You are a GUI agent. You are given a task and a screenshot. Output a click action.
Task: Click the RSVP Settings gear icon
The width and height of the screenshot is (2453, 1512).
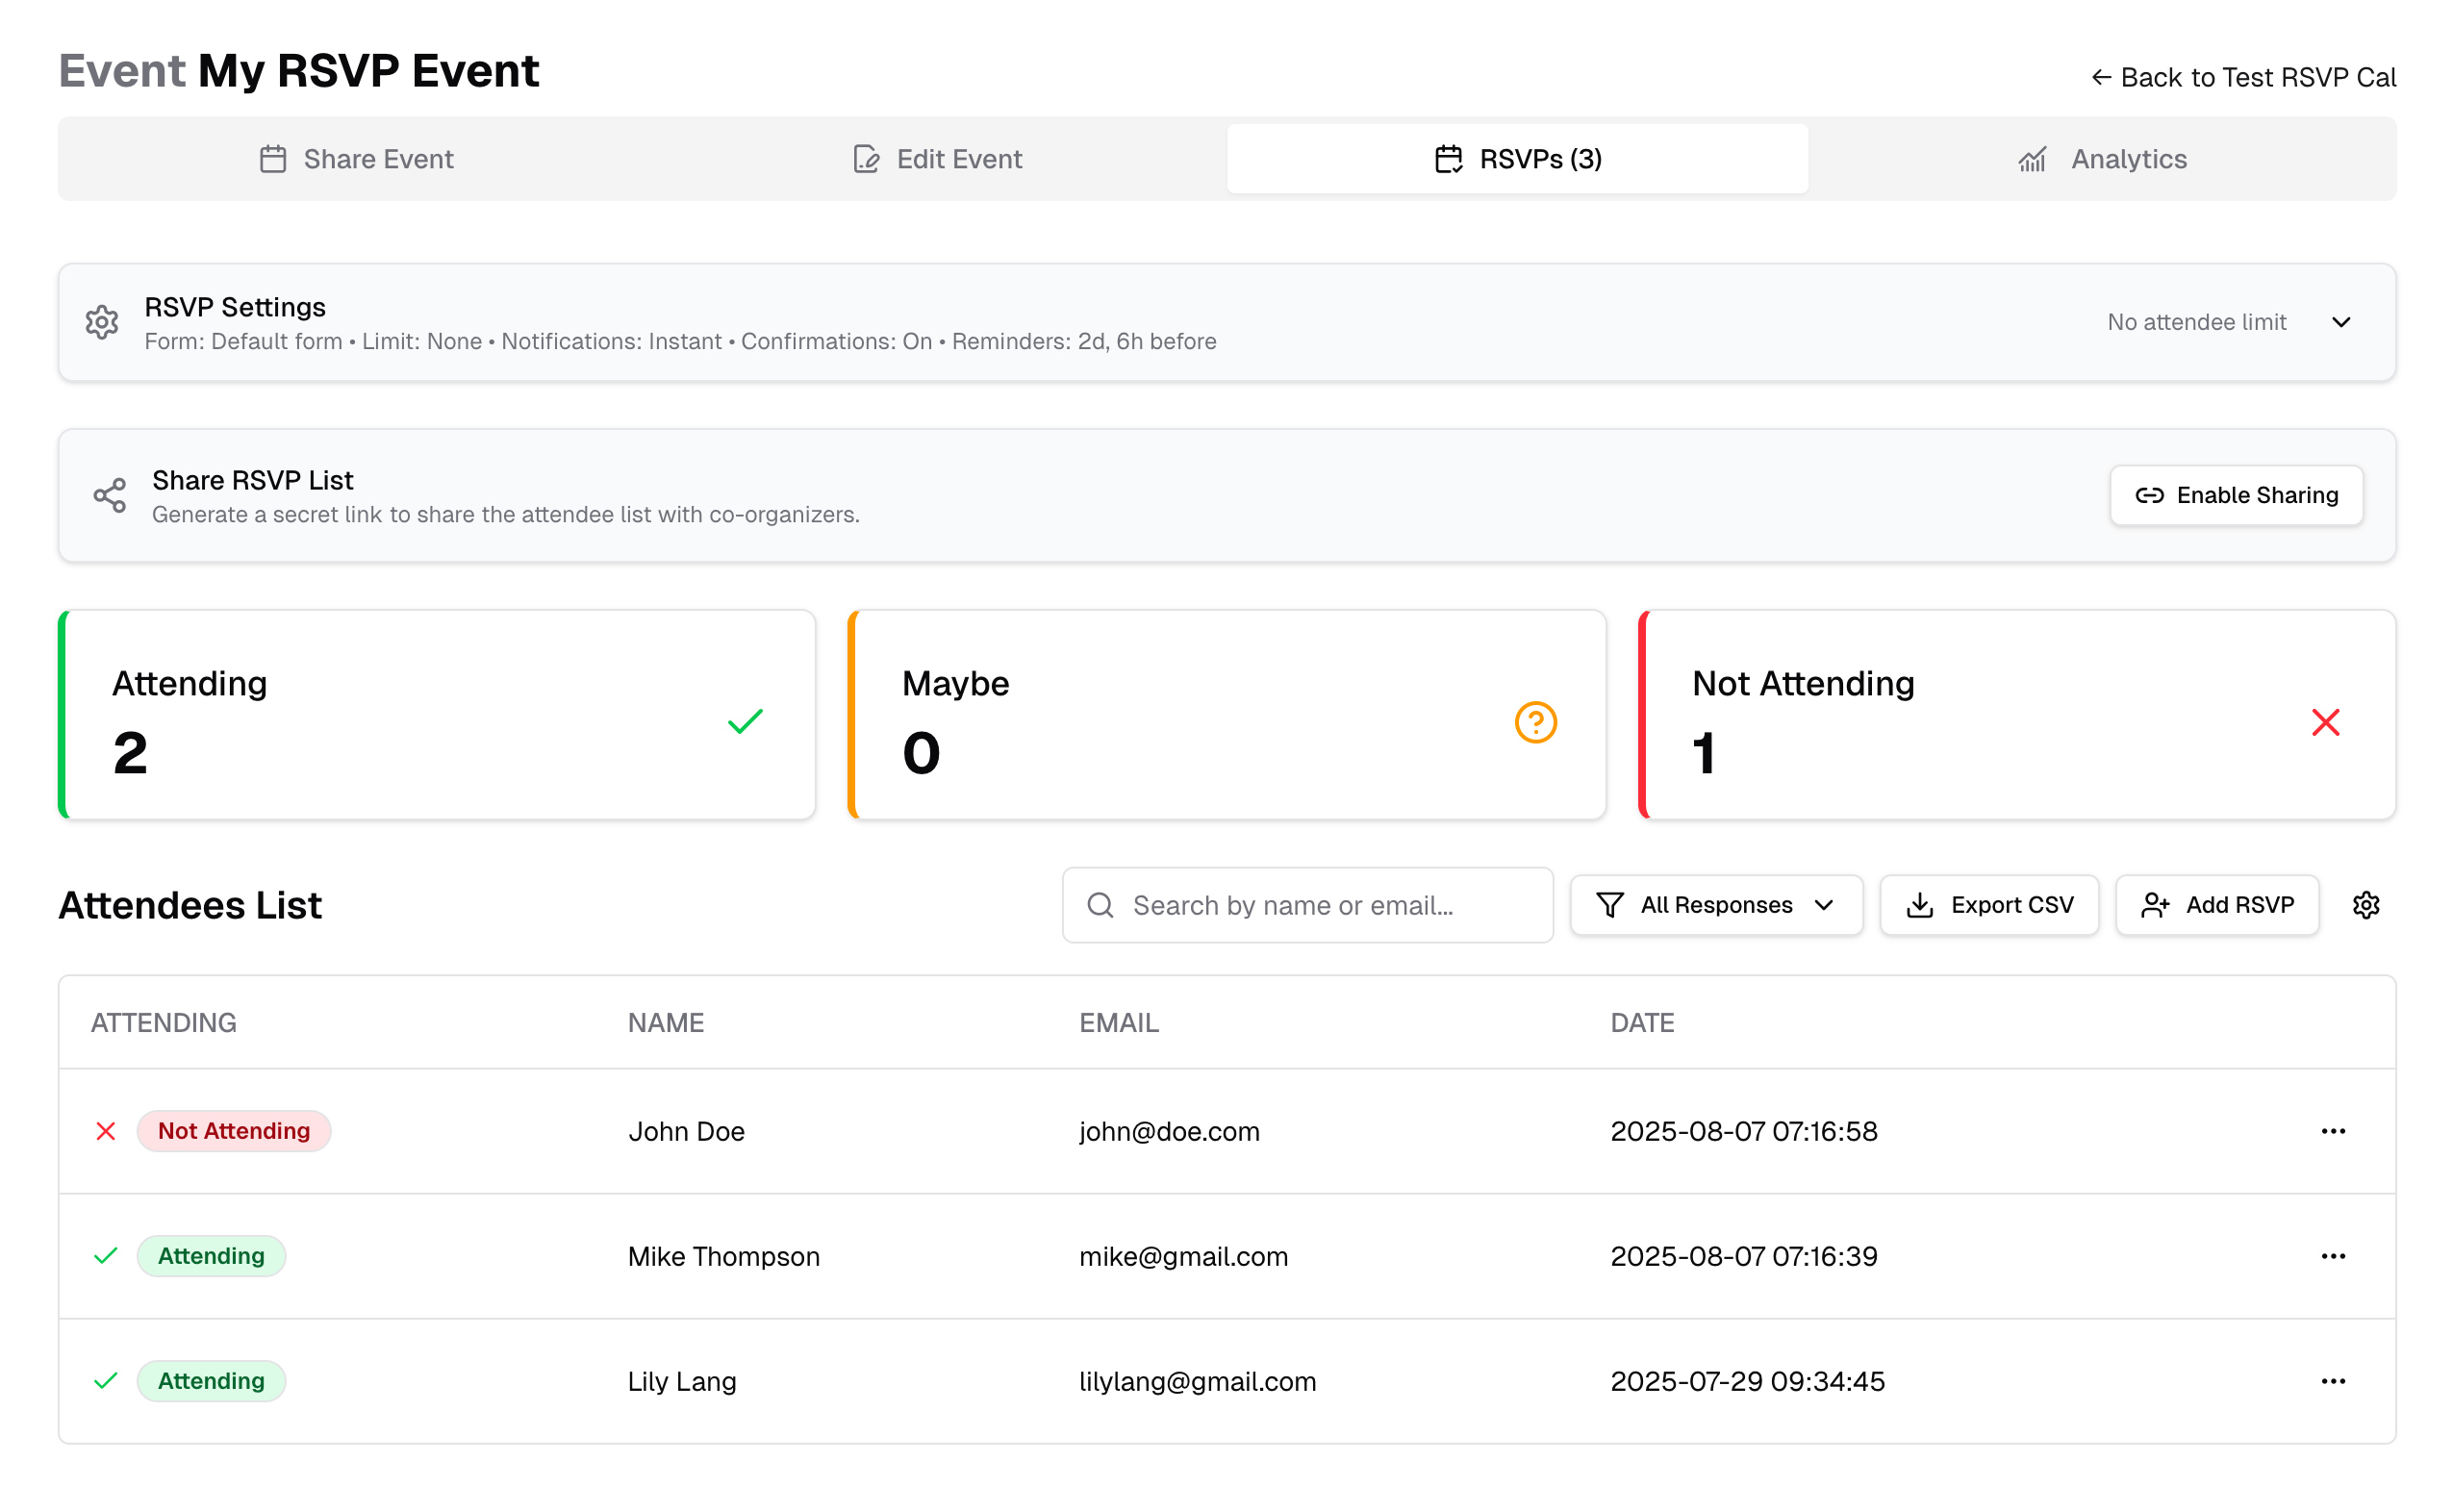tap(102, 322)
